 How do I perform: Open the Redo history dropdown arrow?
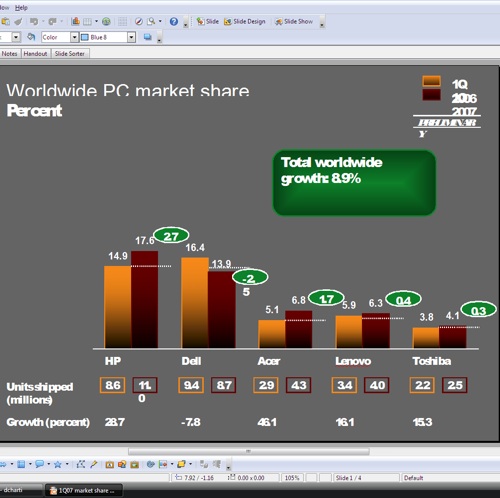pyautogui.click(x=62, y=22)
